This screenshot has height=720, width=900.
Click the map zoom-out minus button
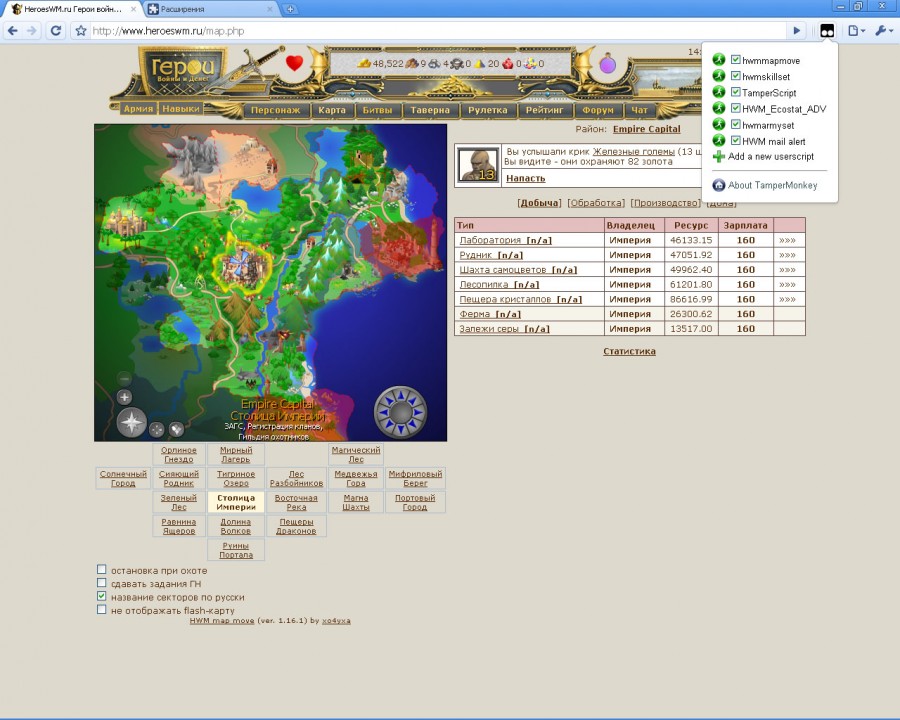coord(125,378)
